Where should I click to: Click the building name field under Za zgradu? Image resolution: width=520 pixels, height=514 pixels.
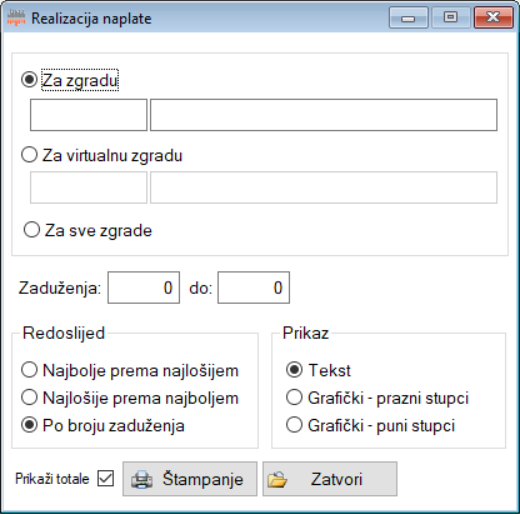click(x=324, y=115)
